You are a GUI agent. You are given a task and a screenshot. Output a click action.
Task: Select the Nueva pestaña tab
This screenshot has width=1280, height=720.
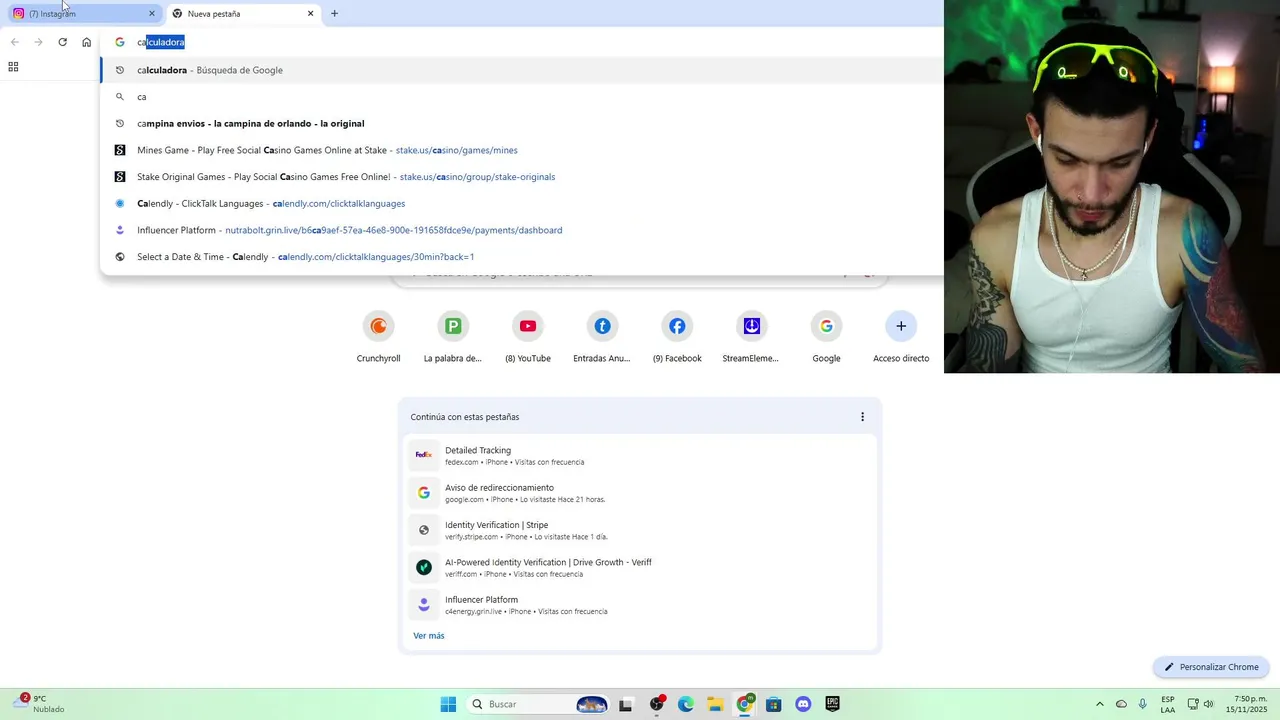(240, 14)
